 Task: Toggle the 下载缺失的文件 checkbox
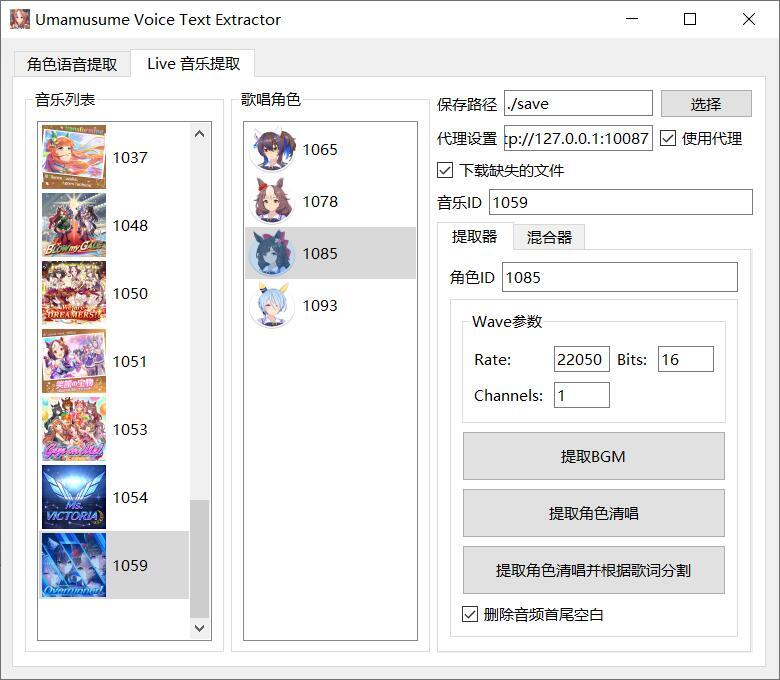coord(445,170)
